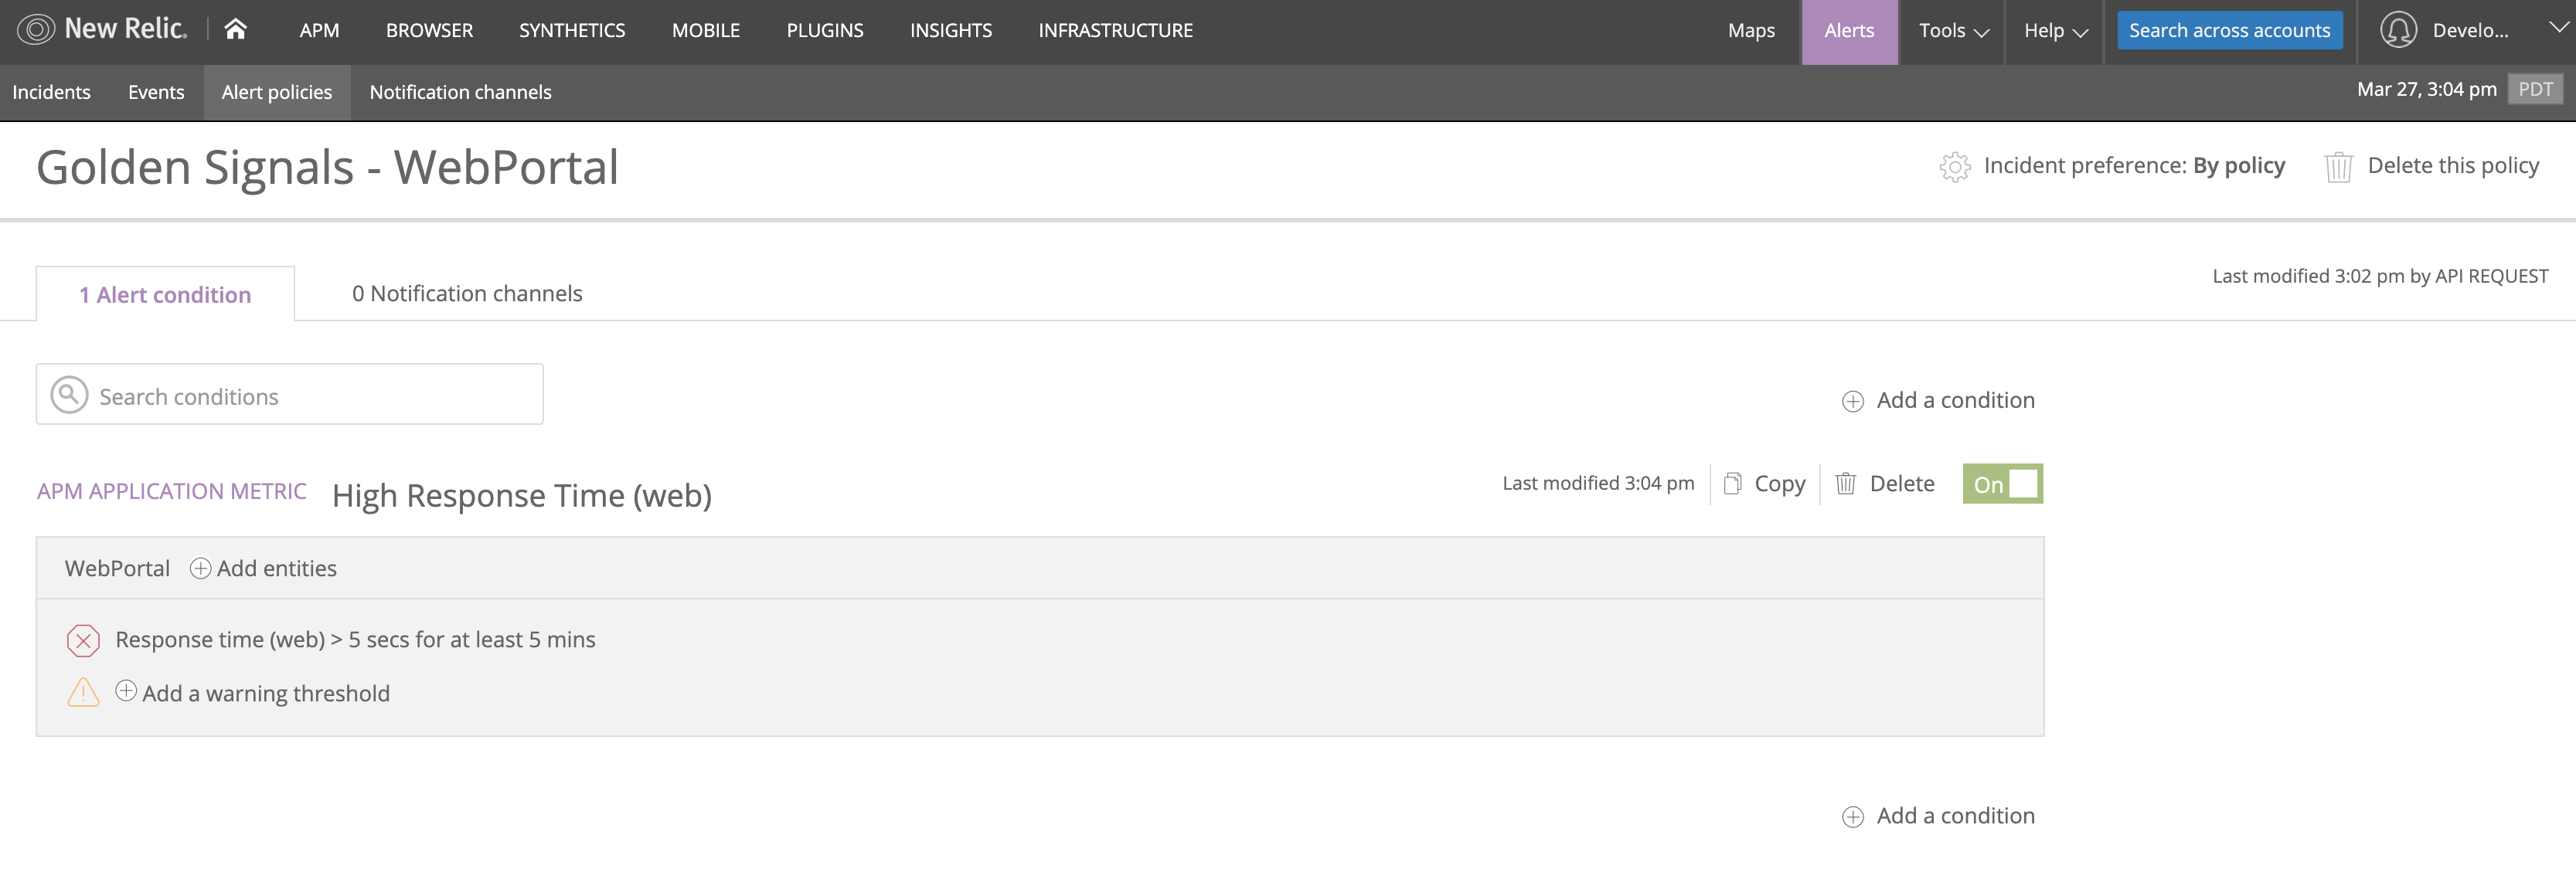This screenshot has height=869, width=2576.
Task: Click the APM APPLICATION METRIC label
Action: pyautogui.click(x=172, y=491)
